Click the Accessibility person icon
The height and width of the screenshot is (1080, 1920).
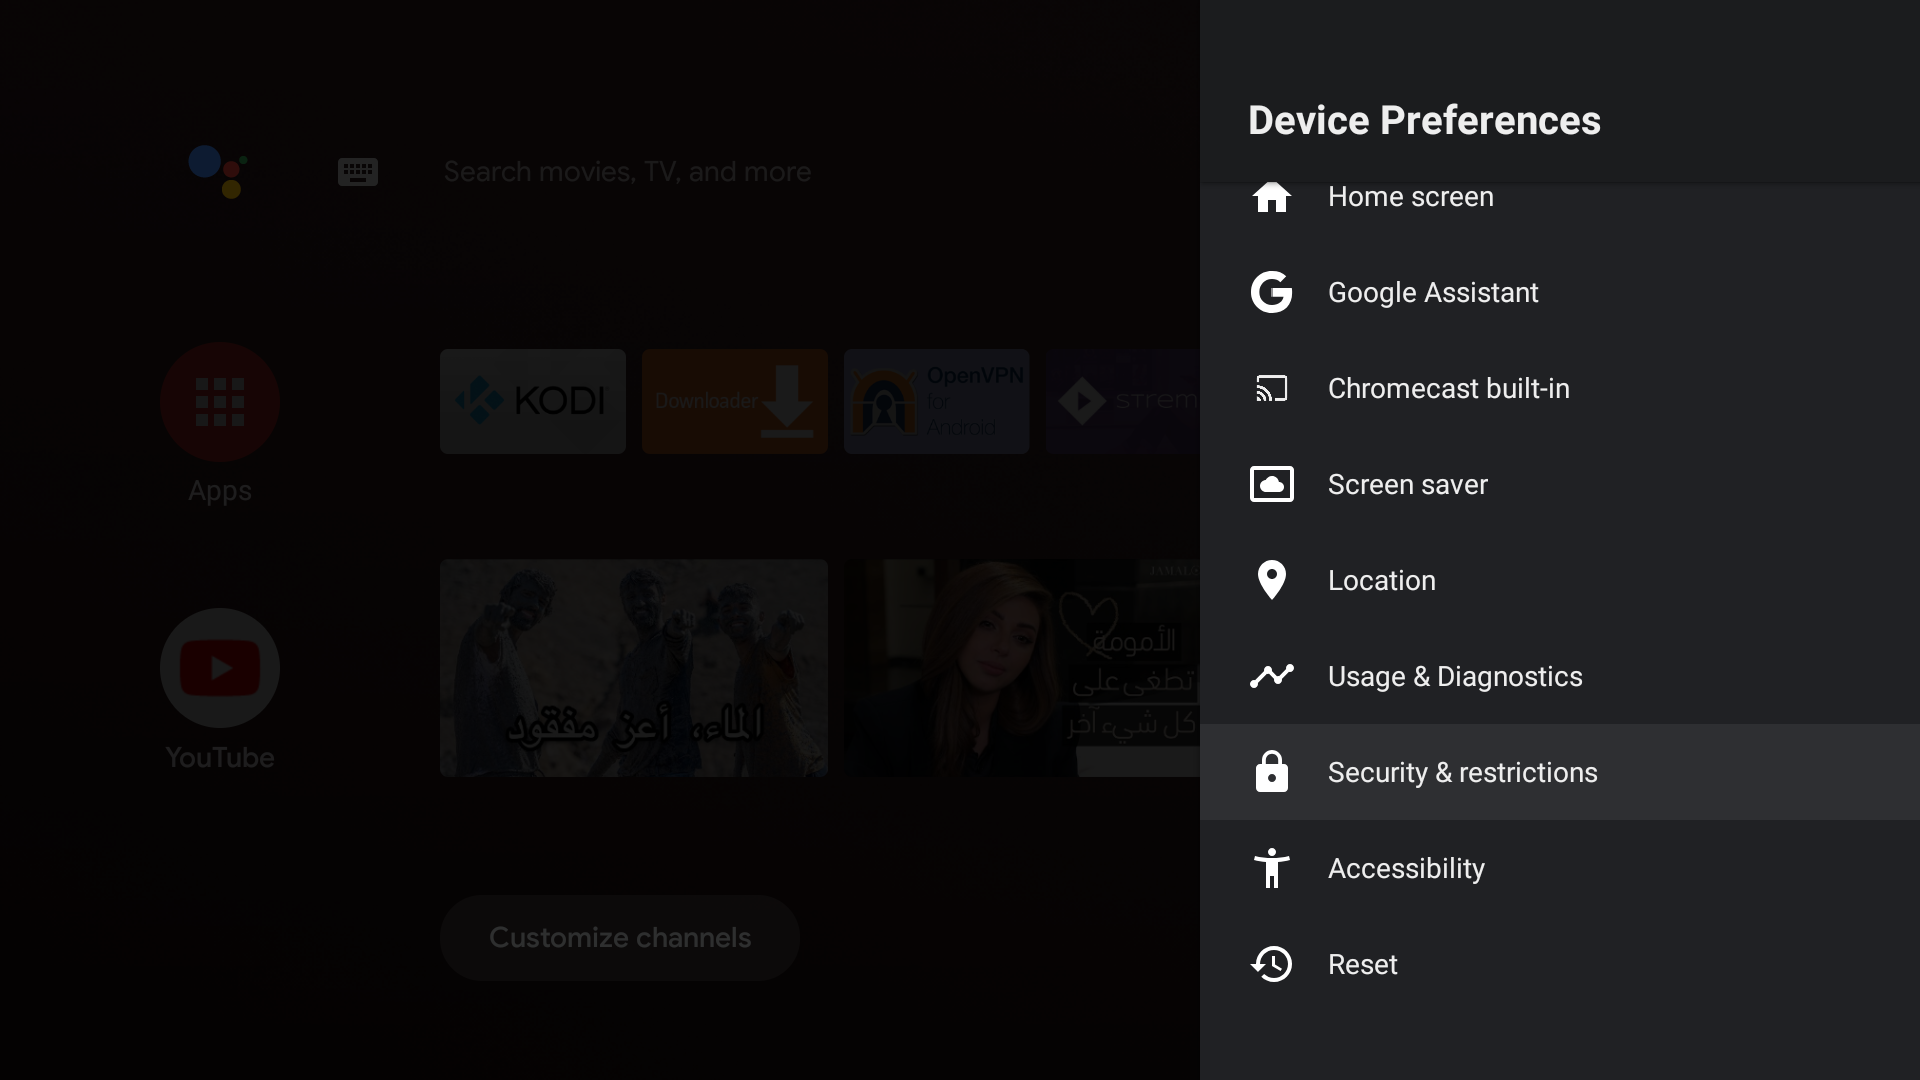[1271, 868]
